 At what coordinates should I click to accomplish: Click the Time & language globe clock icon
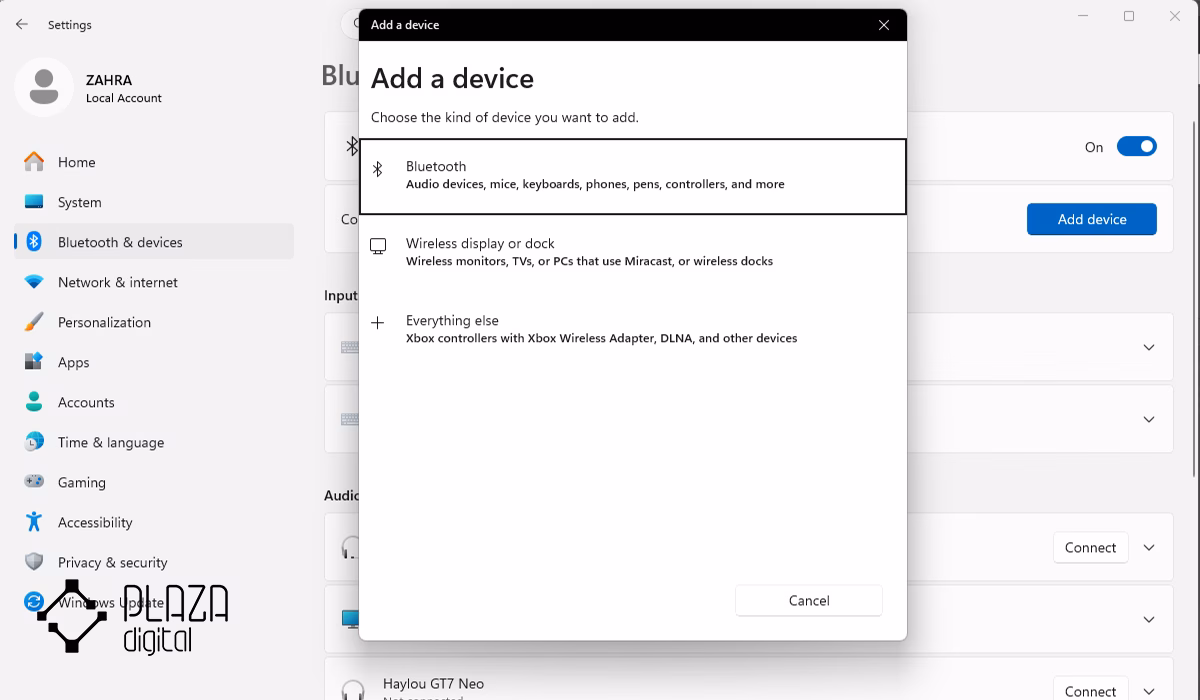point(34,441)
